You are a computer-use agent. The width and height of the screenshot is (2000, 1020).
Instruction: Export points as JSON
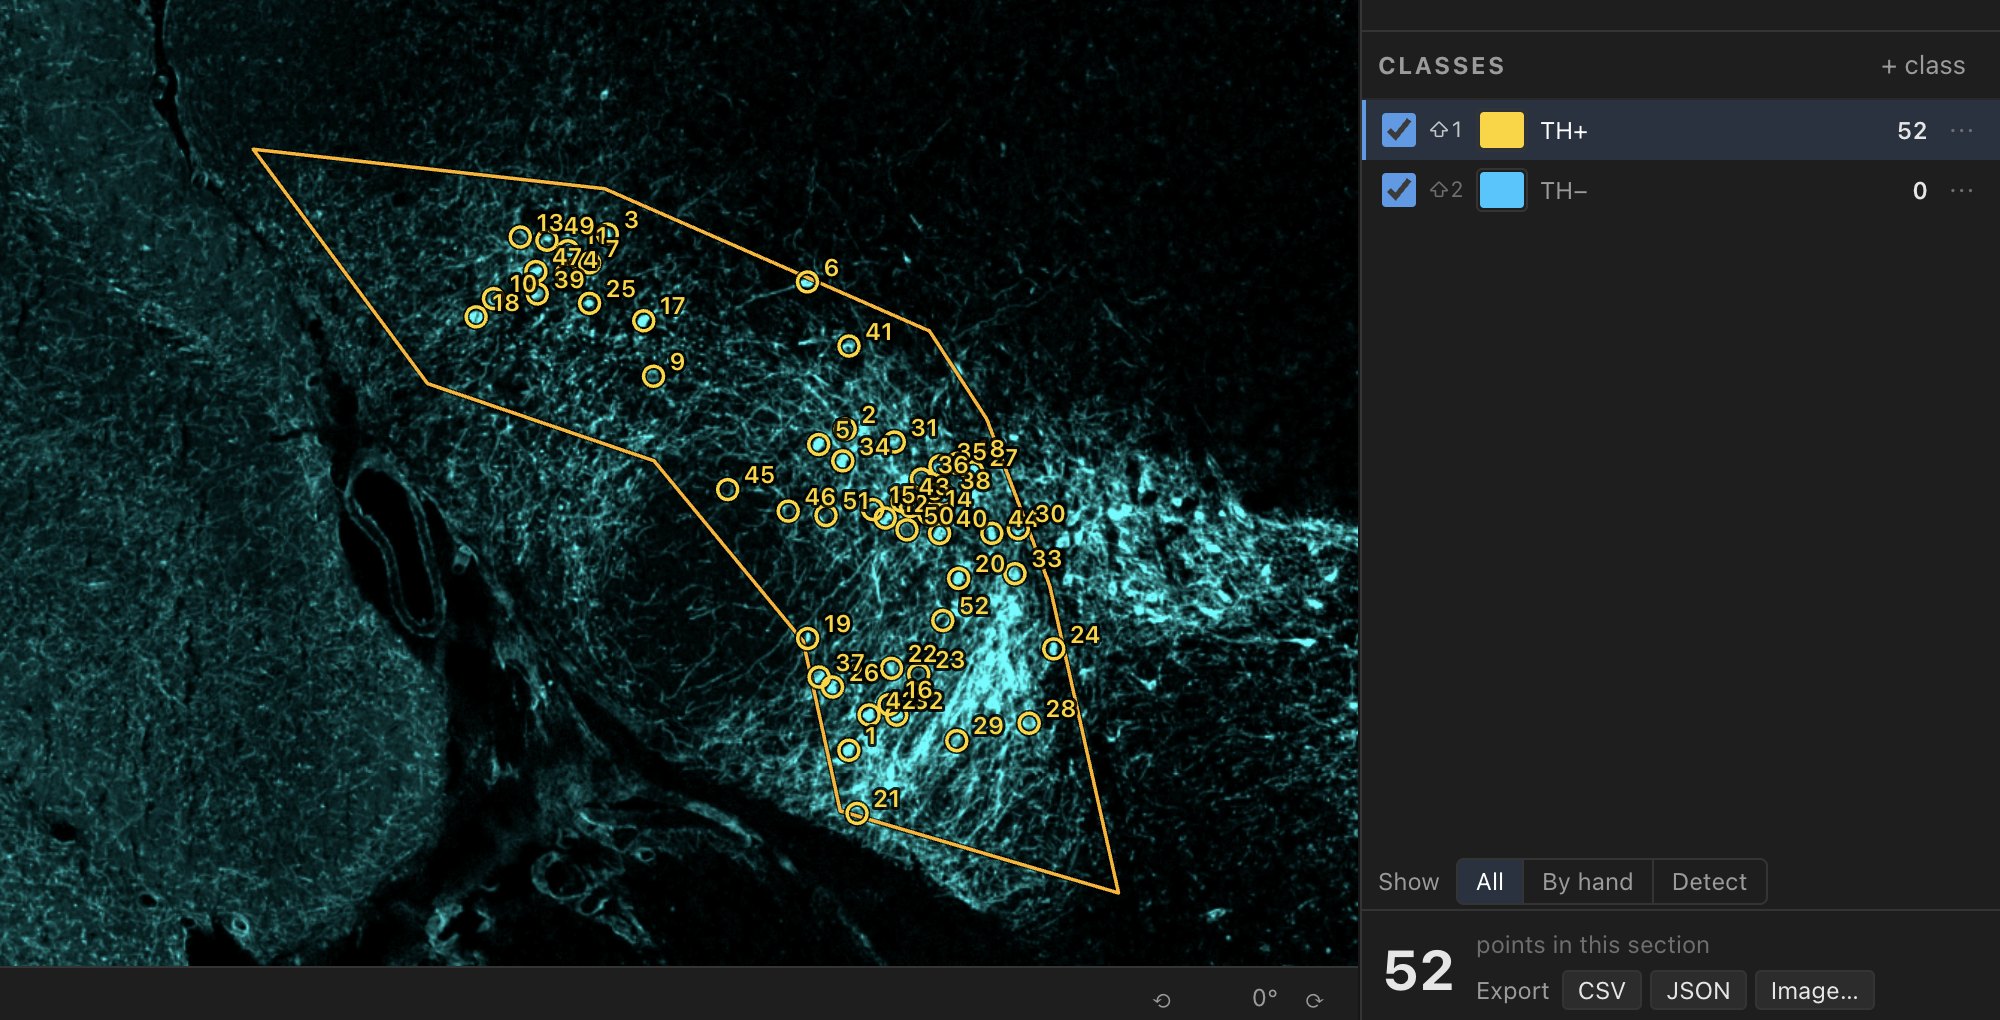click(1698, 990)
